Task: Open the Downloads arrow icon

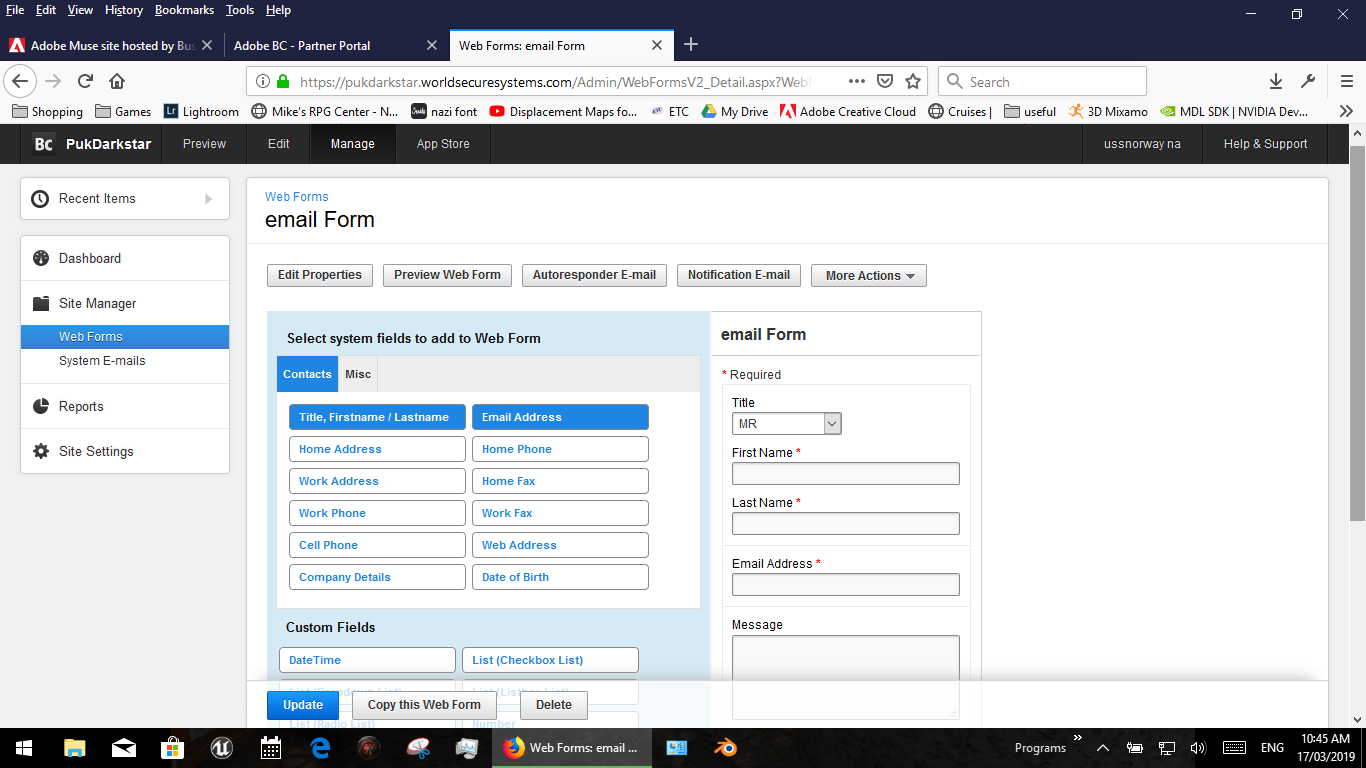Action: point(1276,81)
